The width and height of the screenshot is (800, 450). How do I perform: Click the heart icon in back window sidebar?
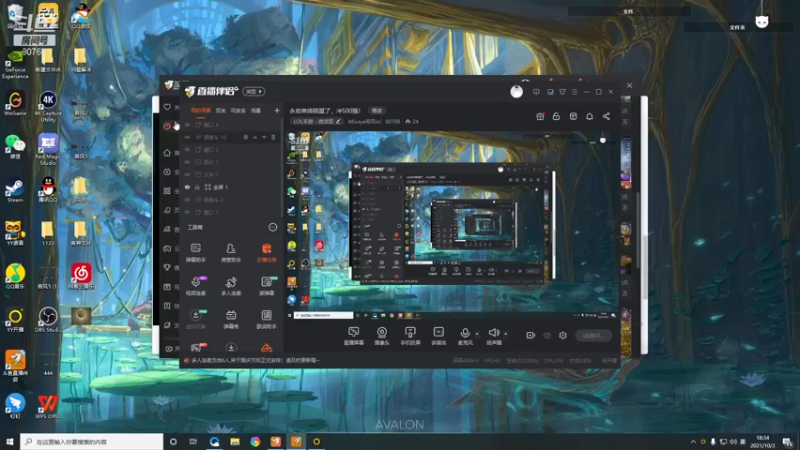pyautogui.click(x=167, y=107)
